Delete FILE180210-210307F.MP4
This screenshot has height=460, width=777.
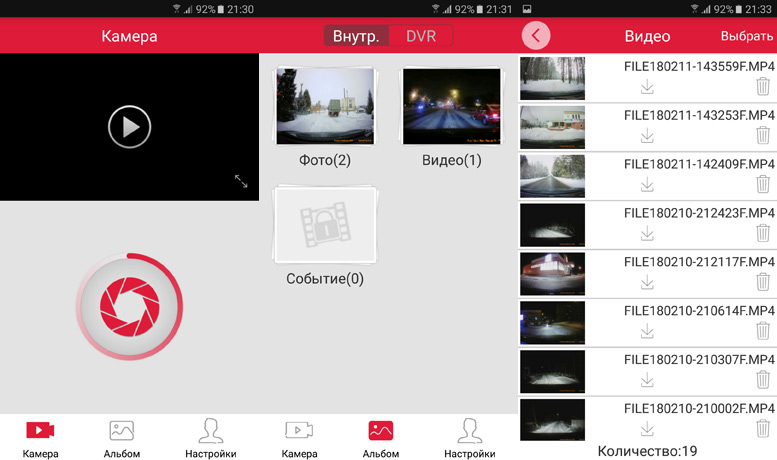[763, 379]
